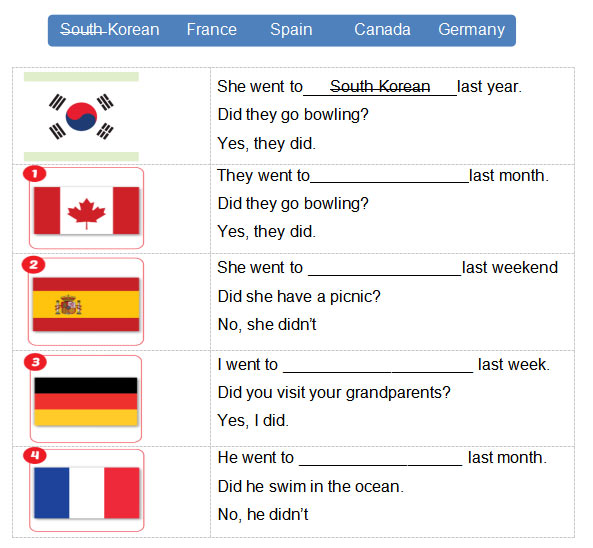
Task: Select crossed-out South Korean in word bank
Action: [x=110, y=29]
